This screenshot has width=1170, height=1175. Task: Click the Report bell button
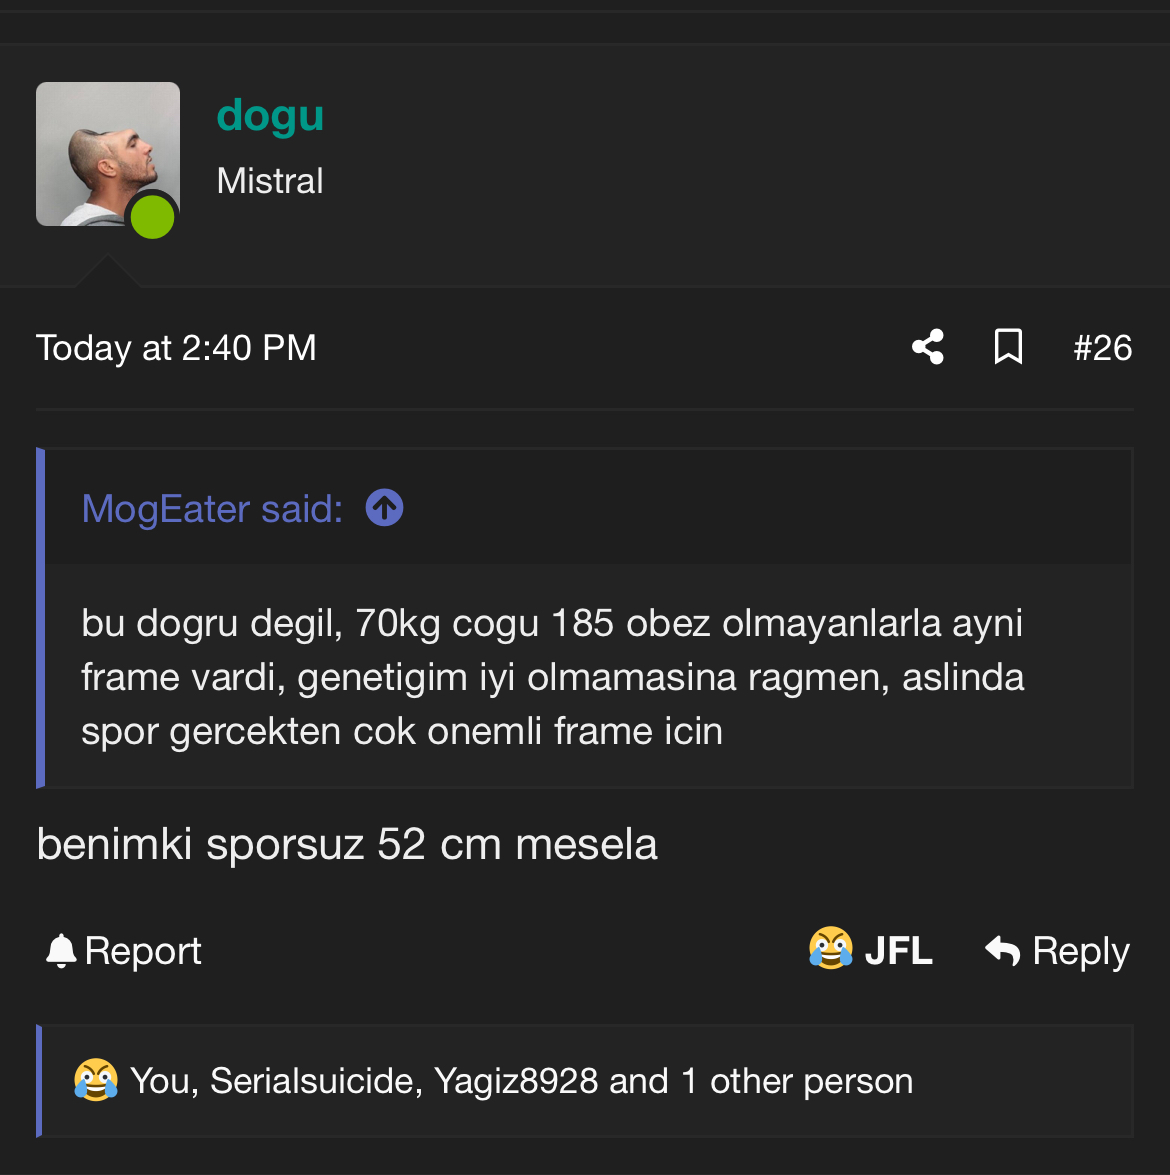[124, 951]
